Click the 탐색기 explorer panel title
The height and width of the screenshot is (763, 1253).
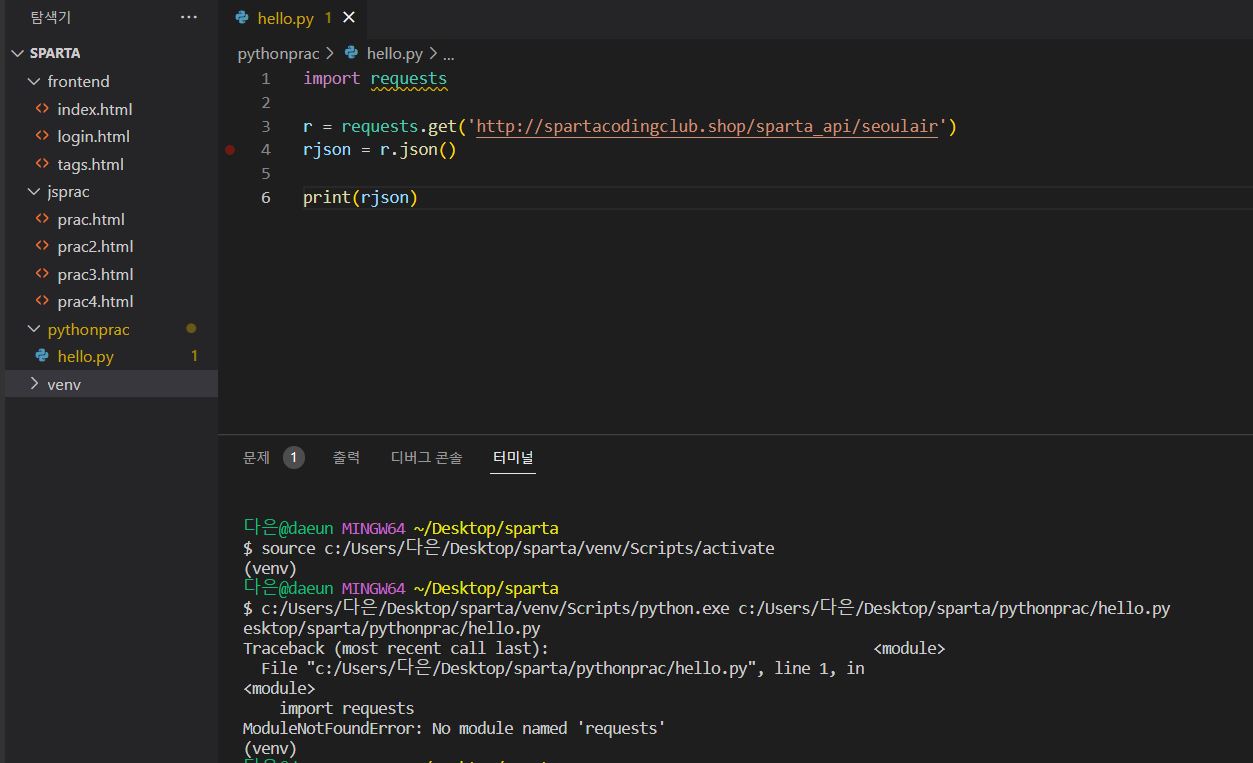point(51,17)
